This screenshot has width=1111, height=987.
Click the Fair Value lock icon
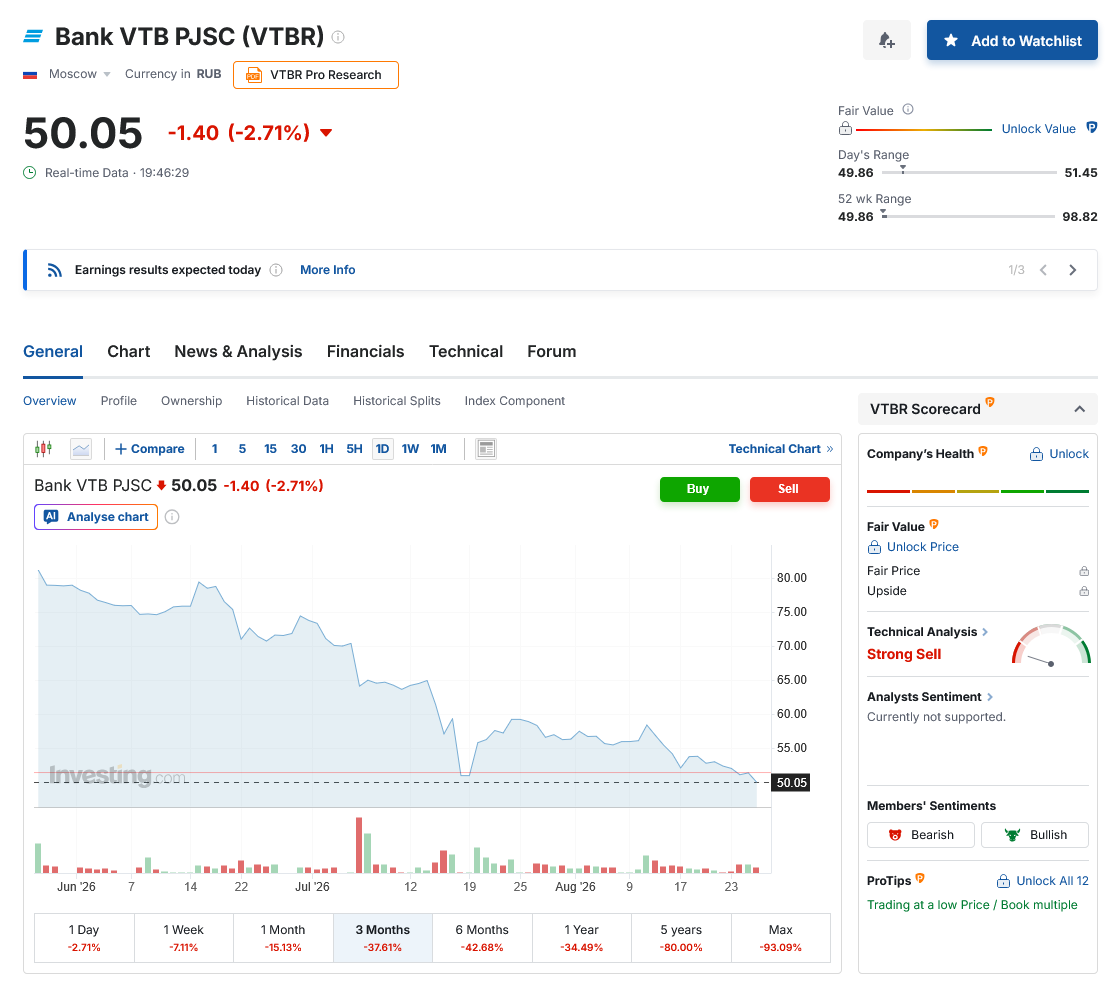pyautogui.click(x=845, y=128)
